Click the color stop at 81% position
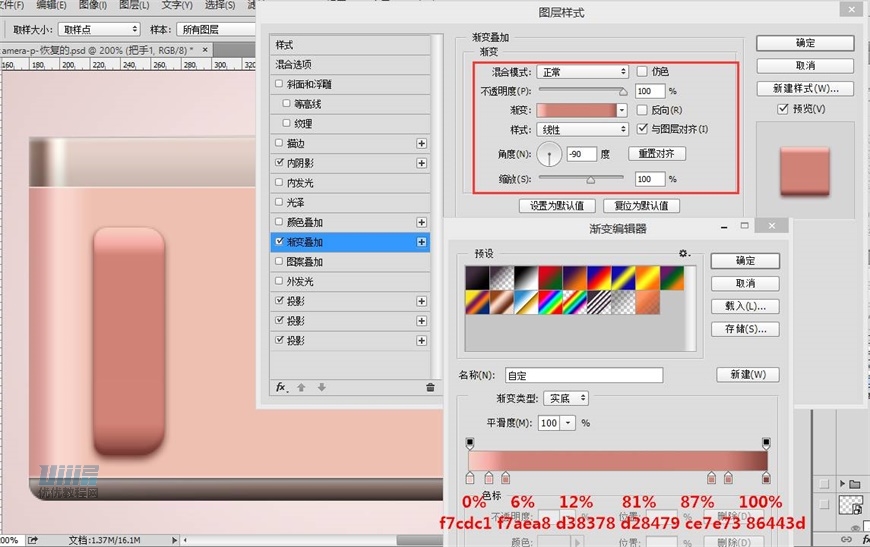 711,478
